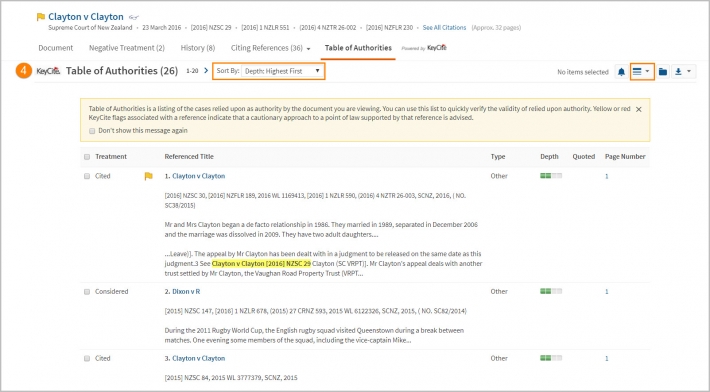
Task: Select checkbox for Dixon v R
Action: click(87, 292)
